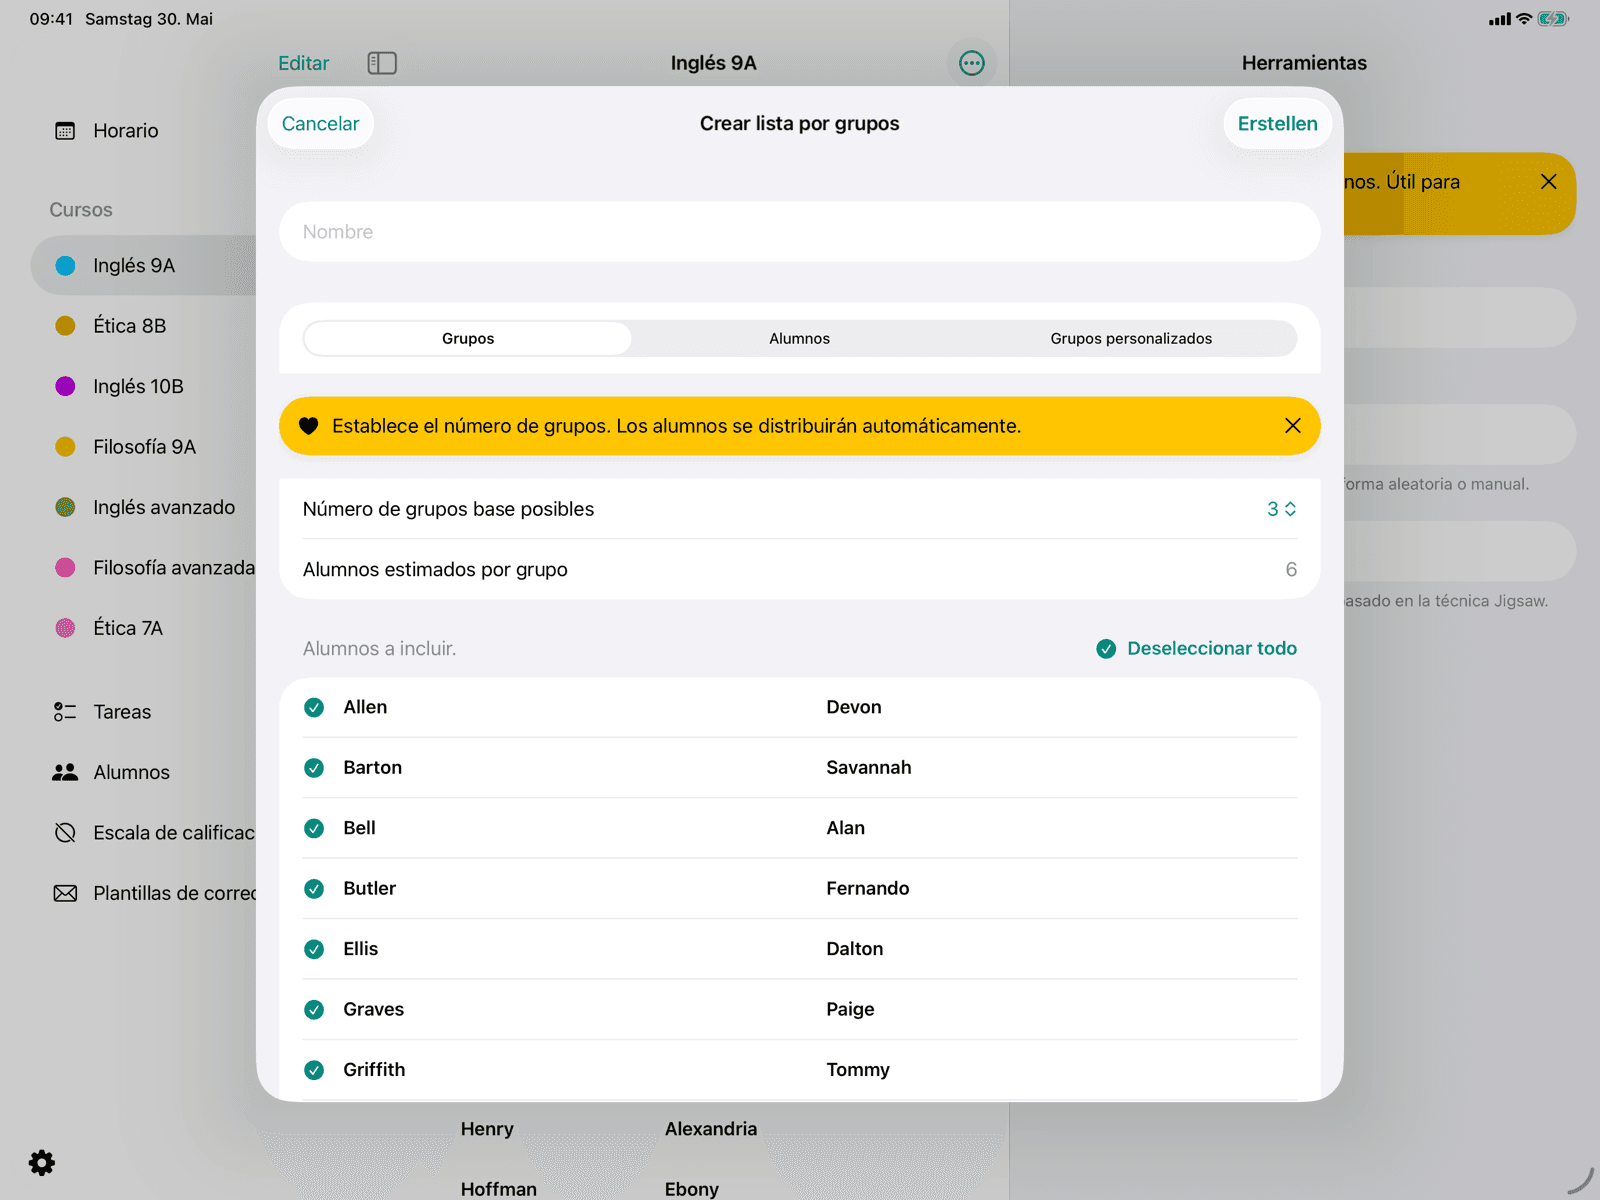The width and height of the screenshot is (1600, 1200).
Task: Select course Filosofía 9A
Action: 143,447
